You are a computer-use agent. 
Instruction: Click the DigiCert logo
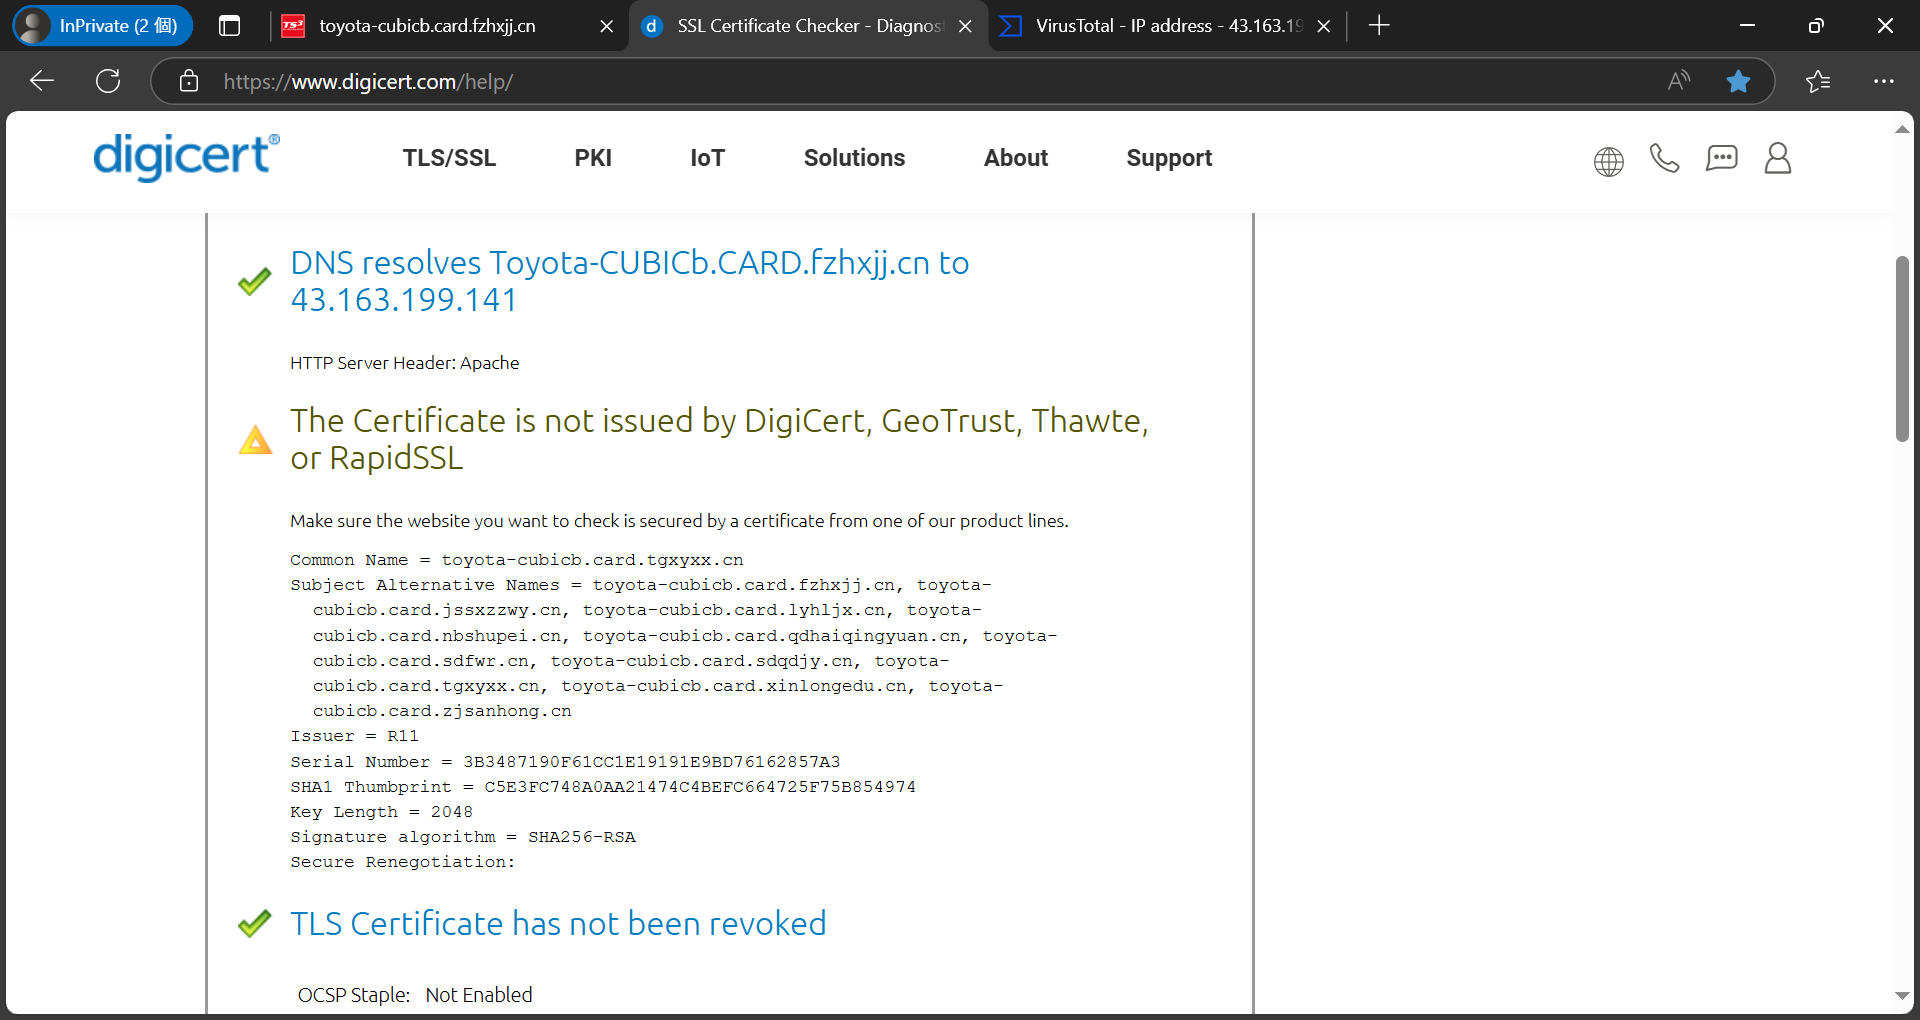[x=186, y=157]
